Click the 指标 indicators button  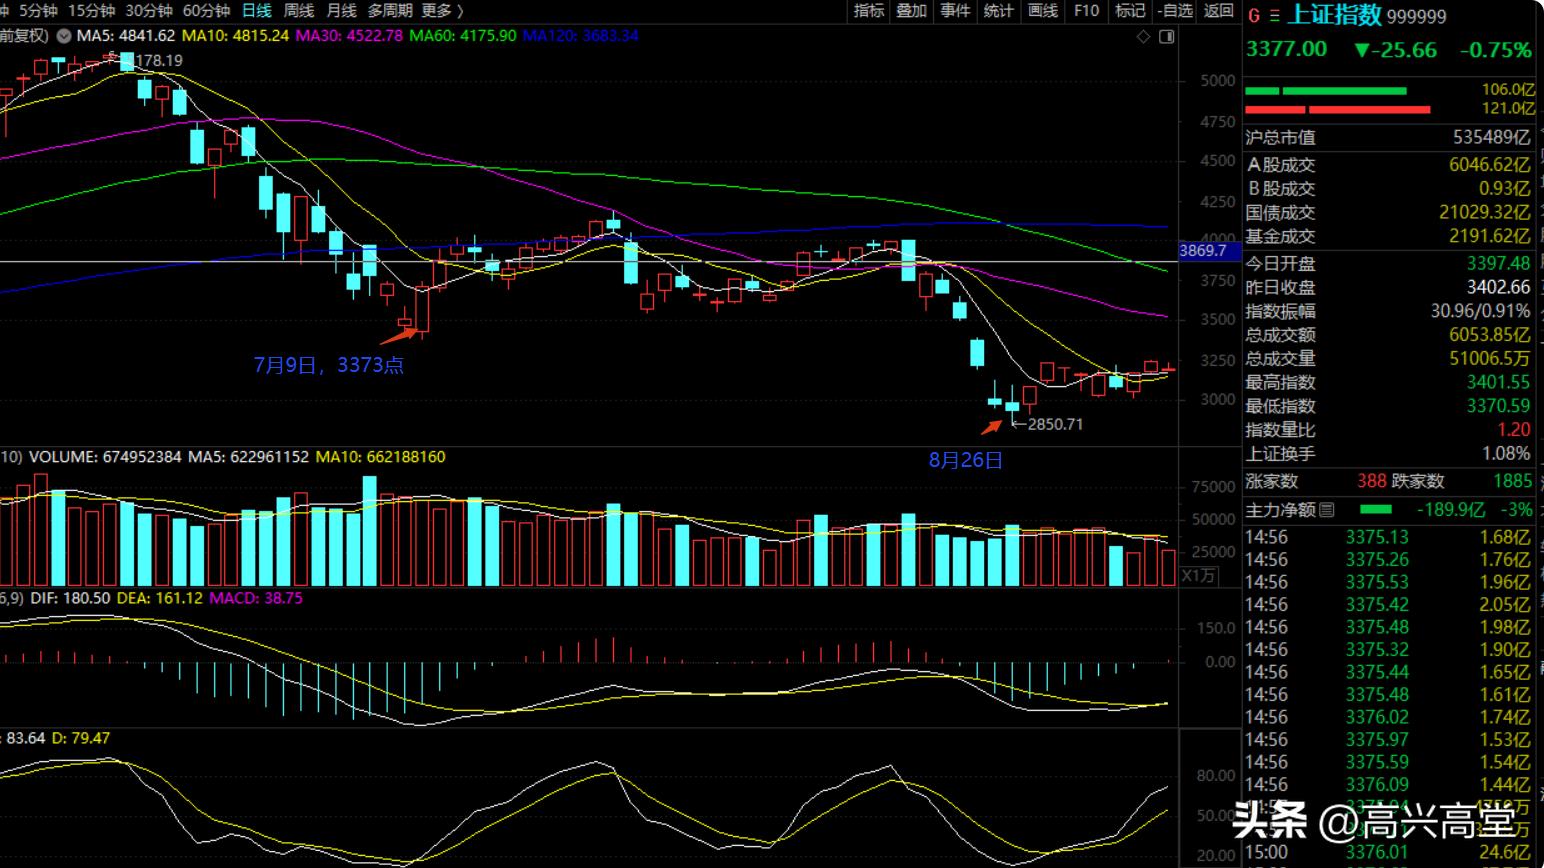[868, 11]
